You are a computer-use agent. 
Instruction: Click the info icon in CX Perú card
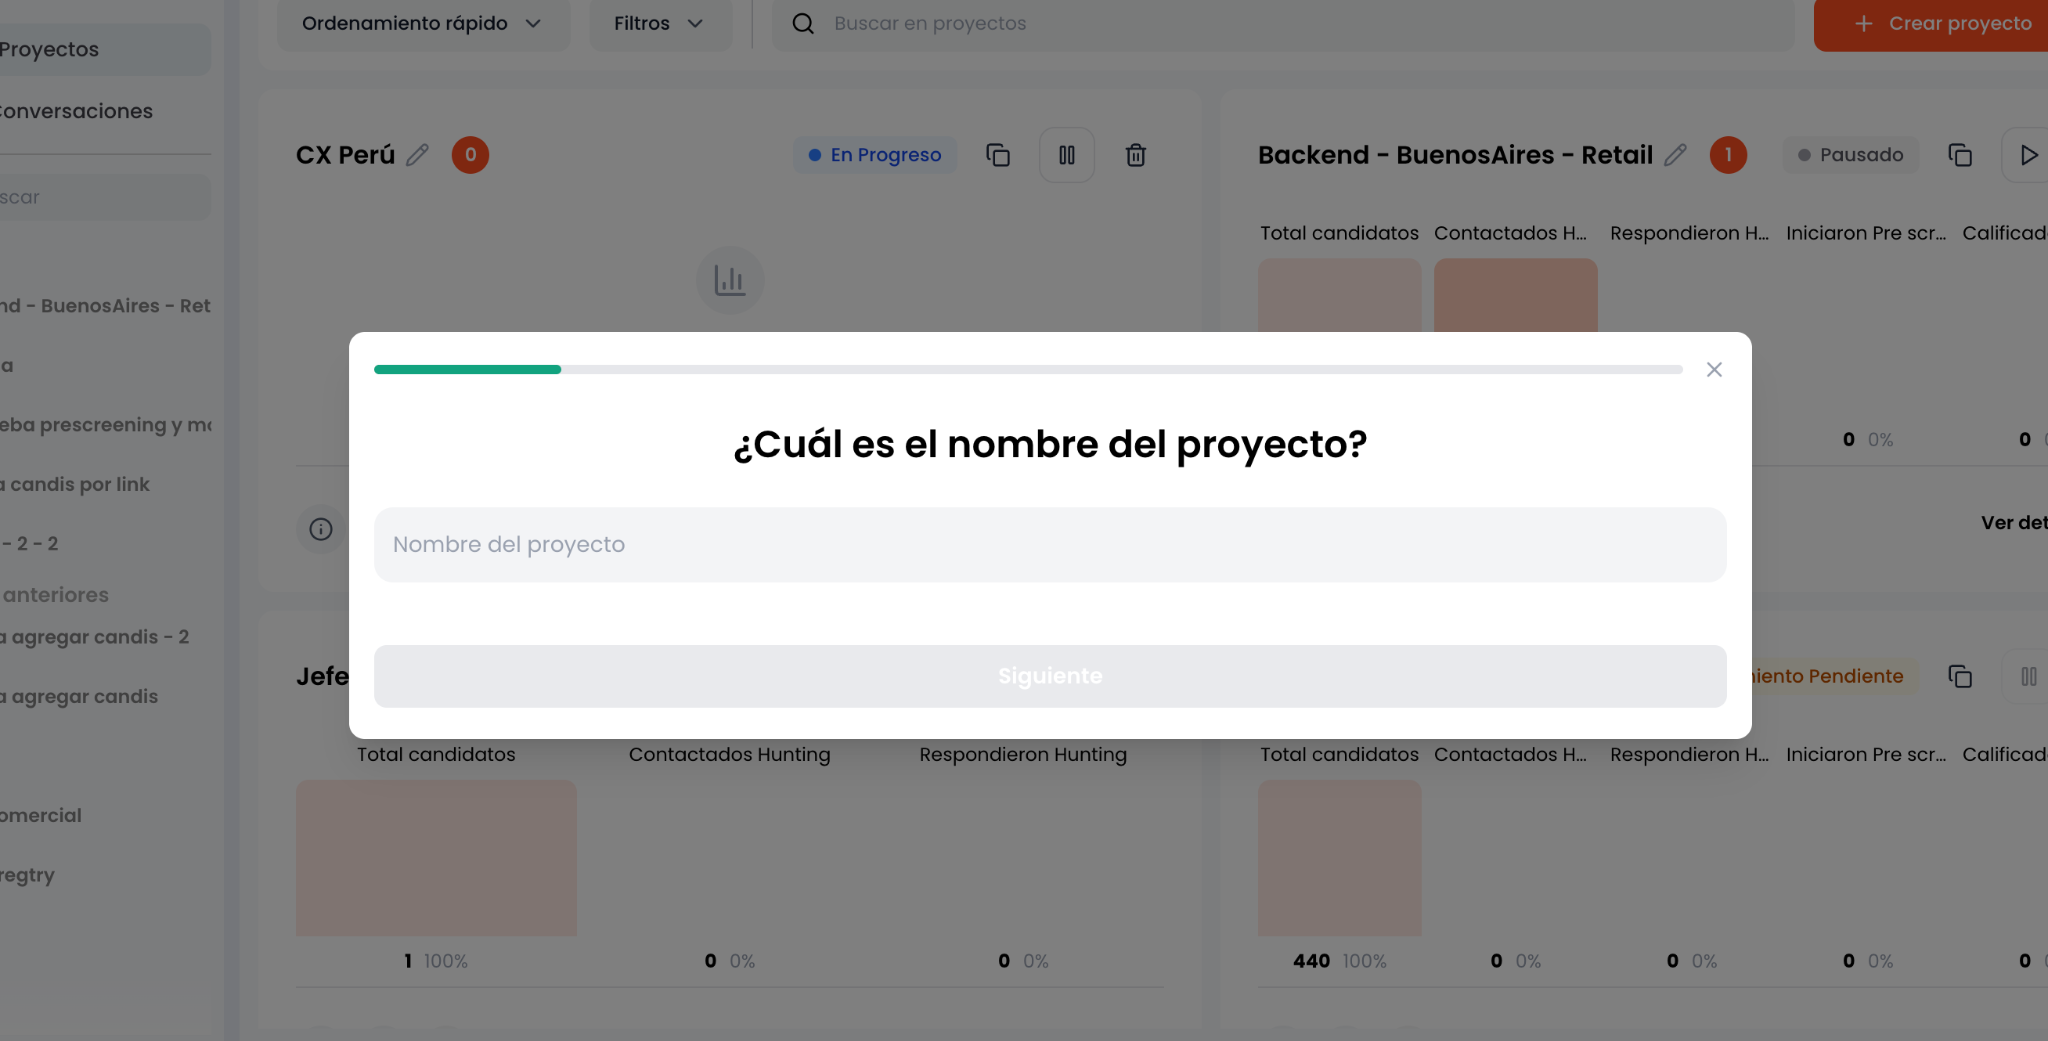(321, 529)
